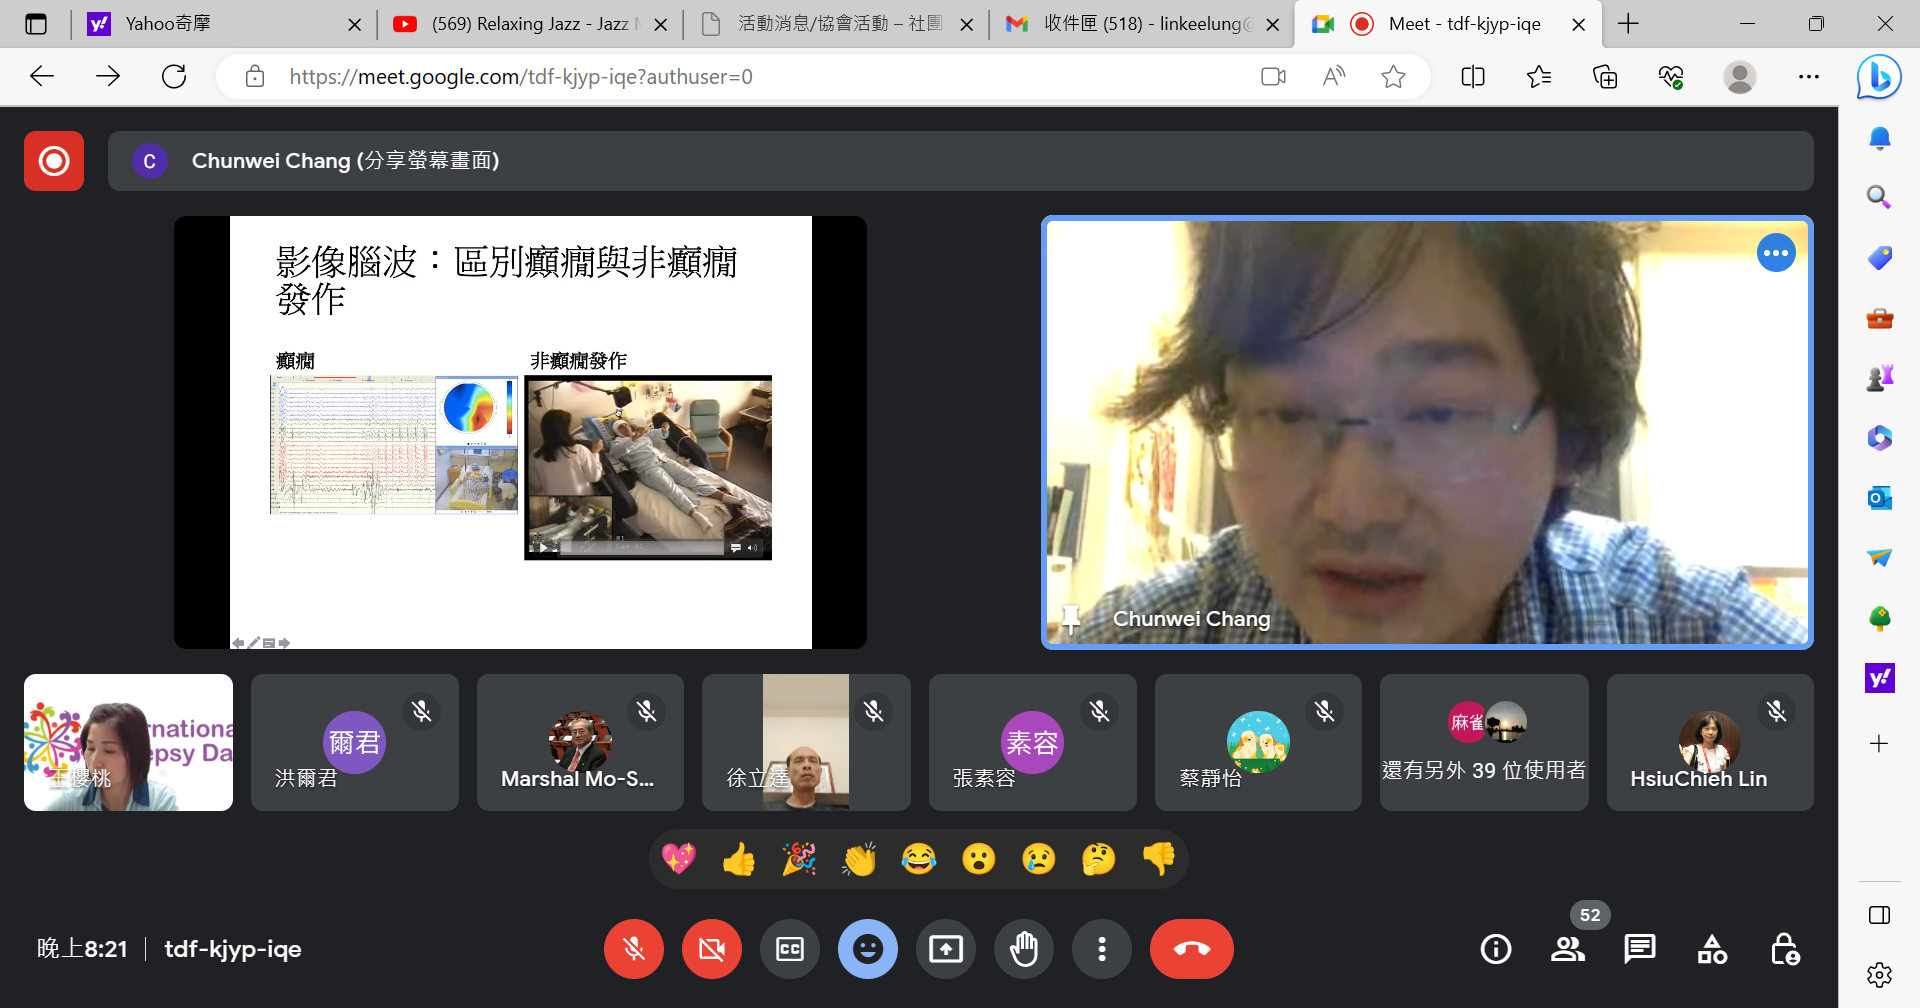Click the present screen button
Viewport: 1920px width, 1008px height.
coord(946,949)
